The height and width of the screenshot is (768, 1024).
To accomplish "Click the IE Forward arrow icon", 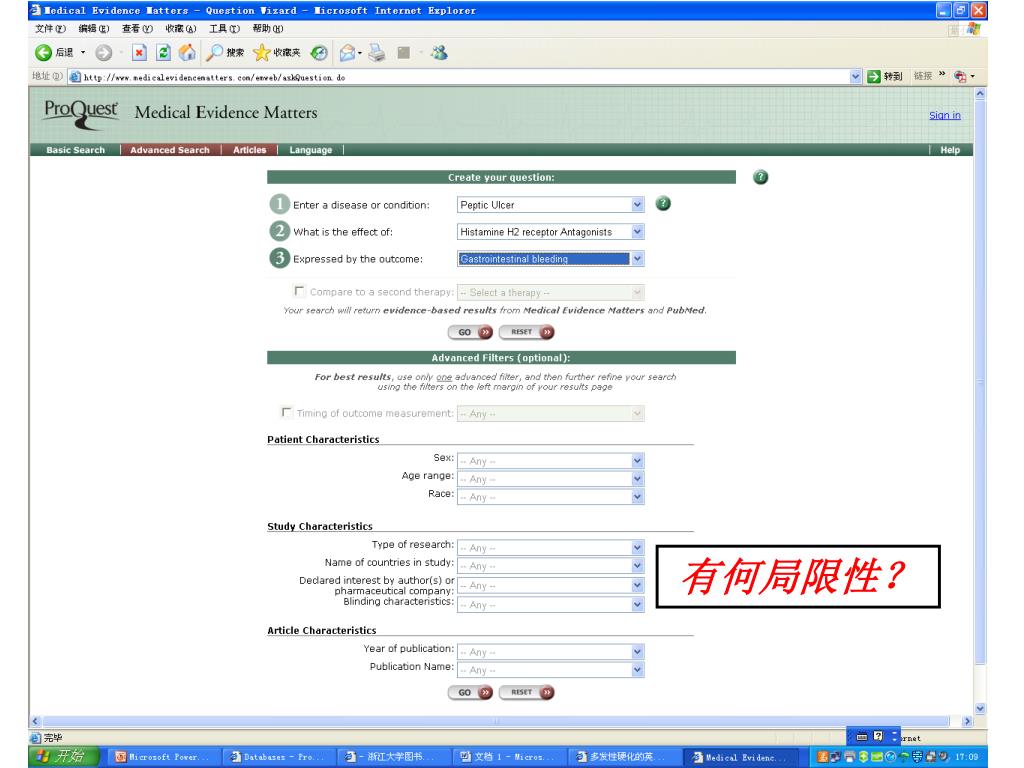I will click(x=103, y=53).
